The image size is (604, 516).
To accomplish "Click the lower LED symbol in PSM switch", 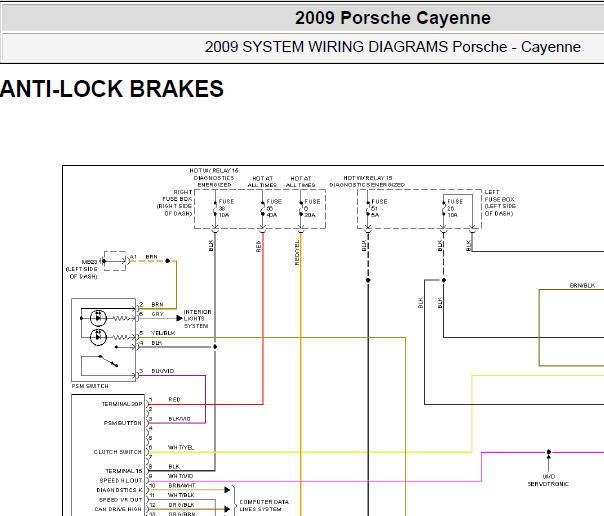I will click(x=98, y=337).
